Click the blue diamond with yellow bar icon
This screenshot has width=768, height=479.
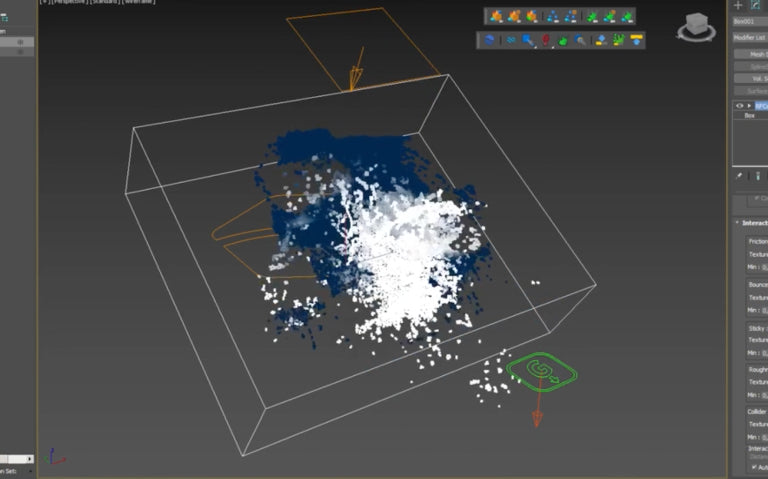[x=601, y=40]
